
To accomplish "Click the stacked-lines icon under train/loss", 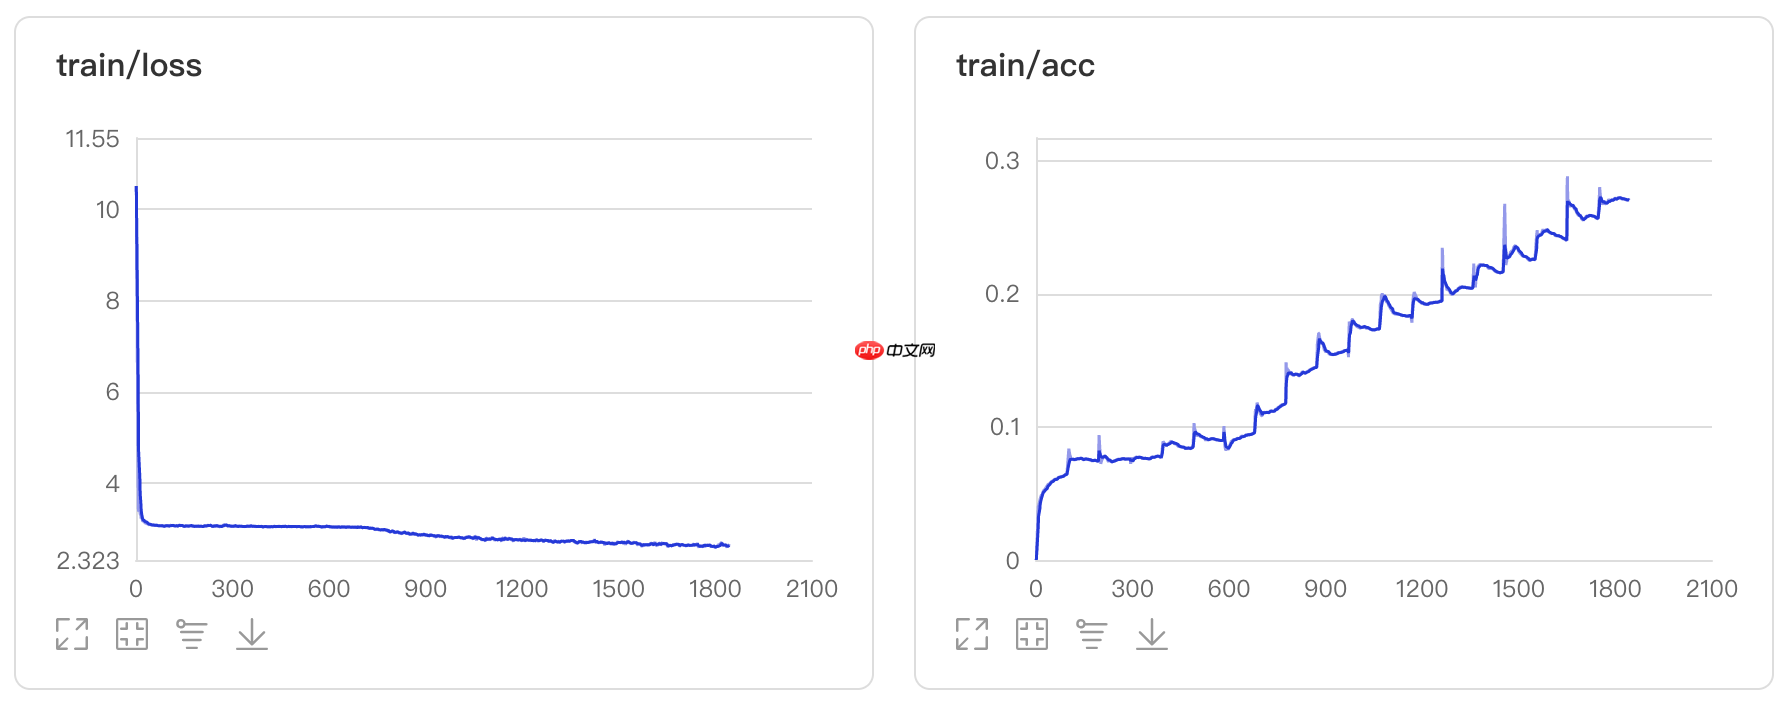I will tap(191, 634).
